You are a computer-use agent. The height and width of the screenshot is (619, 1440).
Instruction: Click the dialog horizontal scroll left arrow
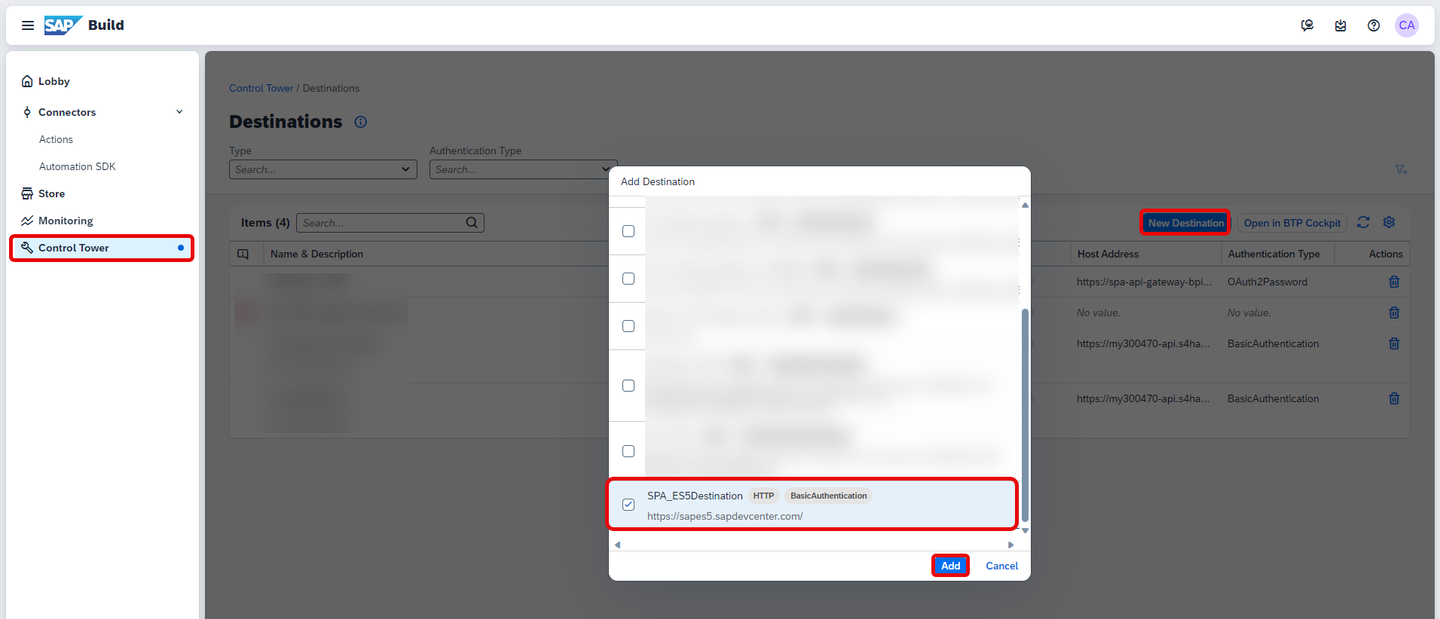click(617, 545)
